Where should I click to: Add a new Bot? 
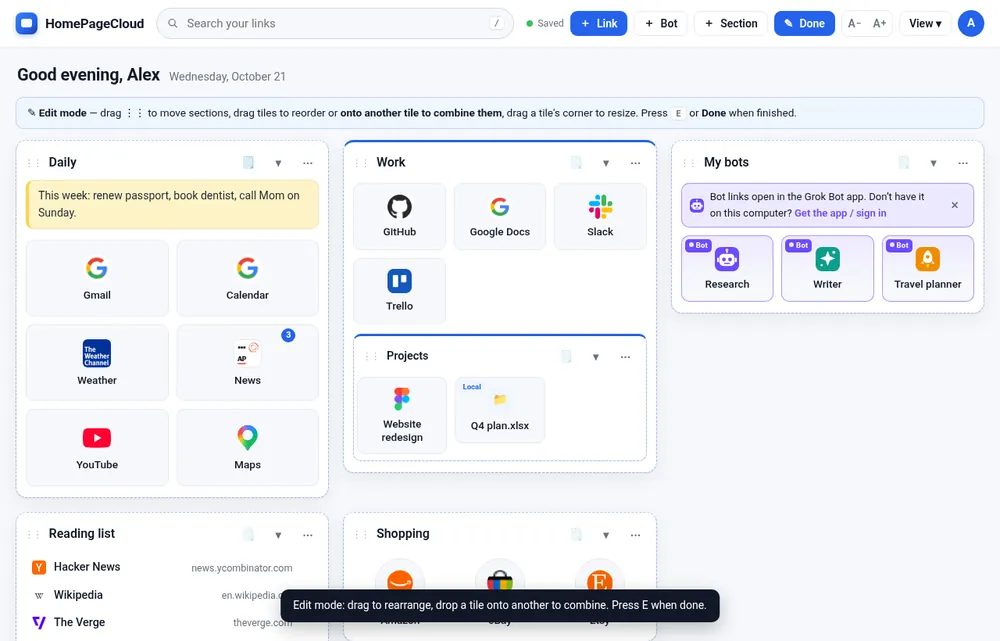tap(661, 24)
